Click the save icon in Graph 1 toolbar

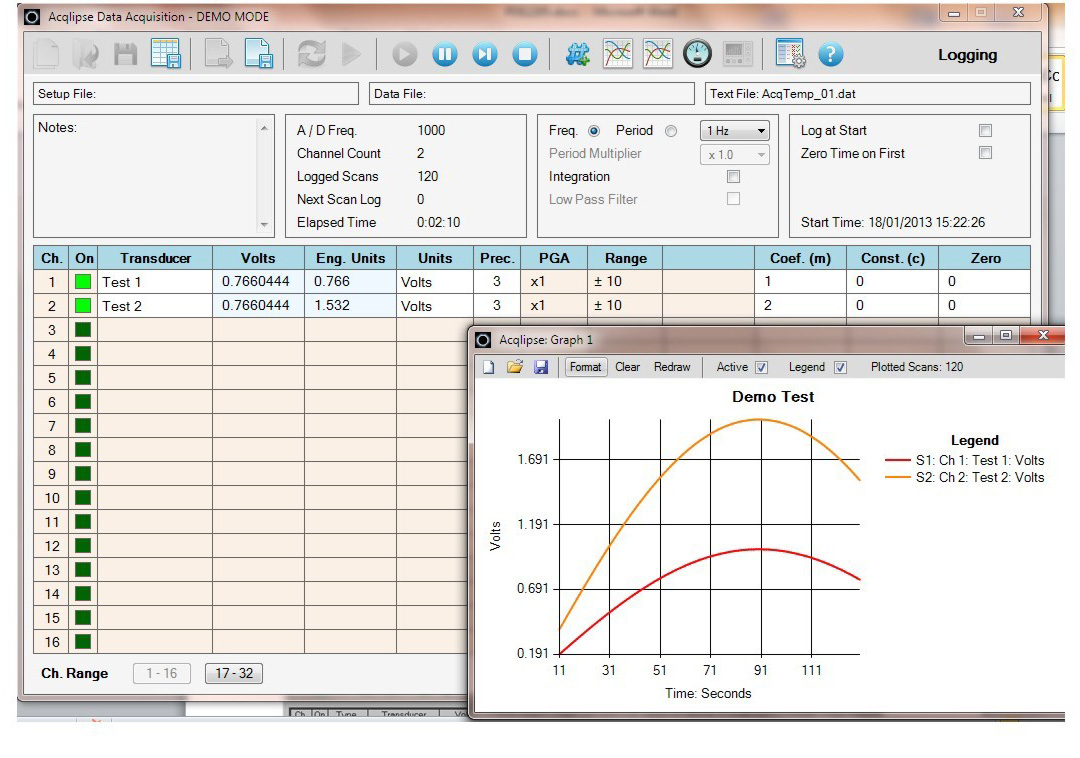541,367
